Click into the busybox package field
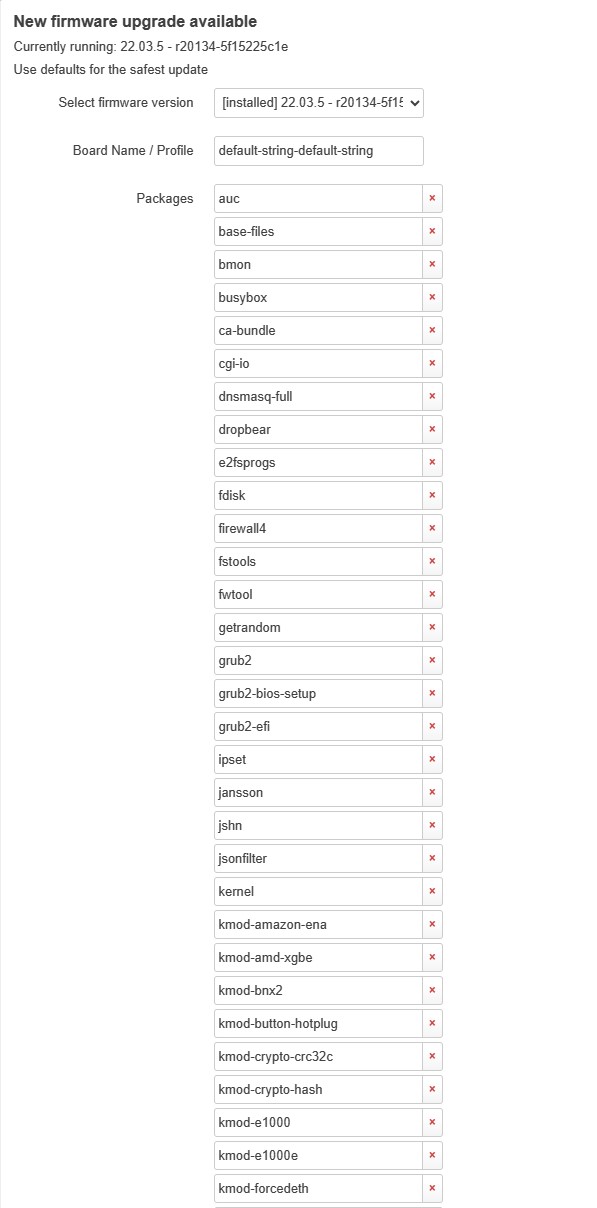Viewport: 597px width, 1208px height. [x=318, y=297]
